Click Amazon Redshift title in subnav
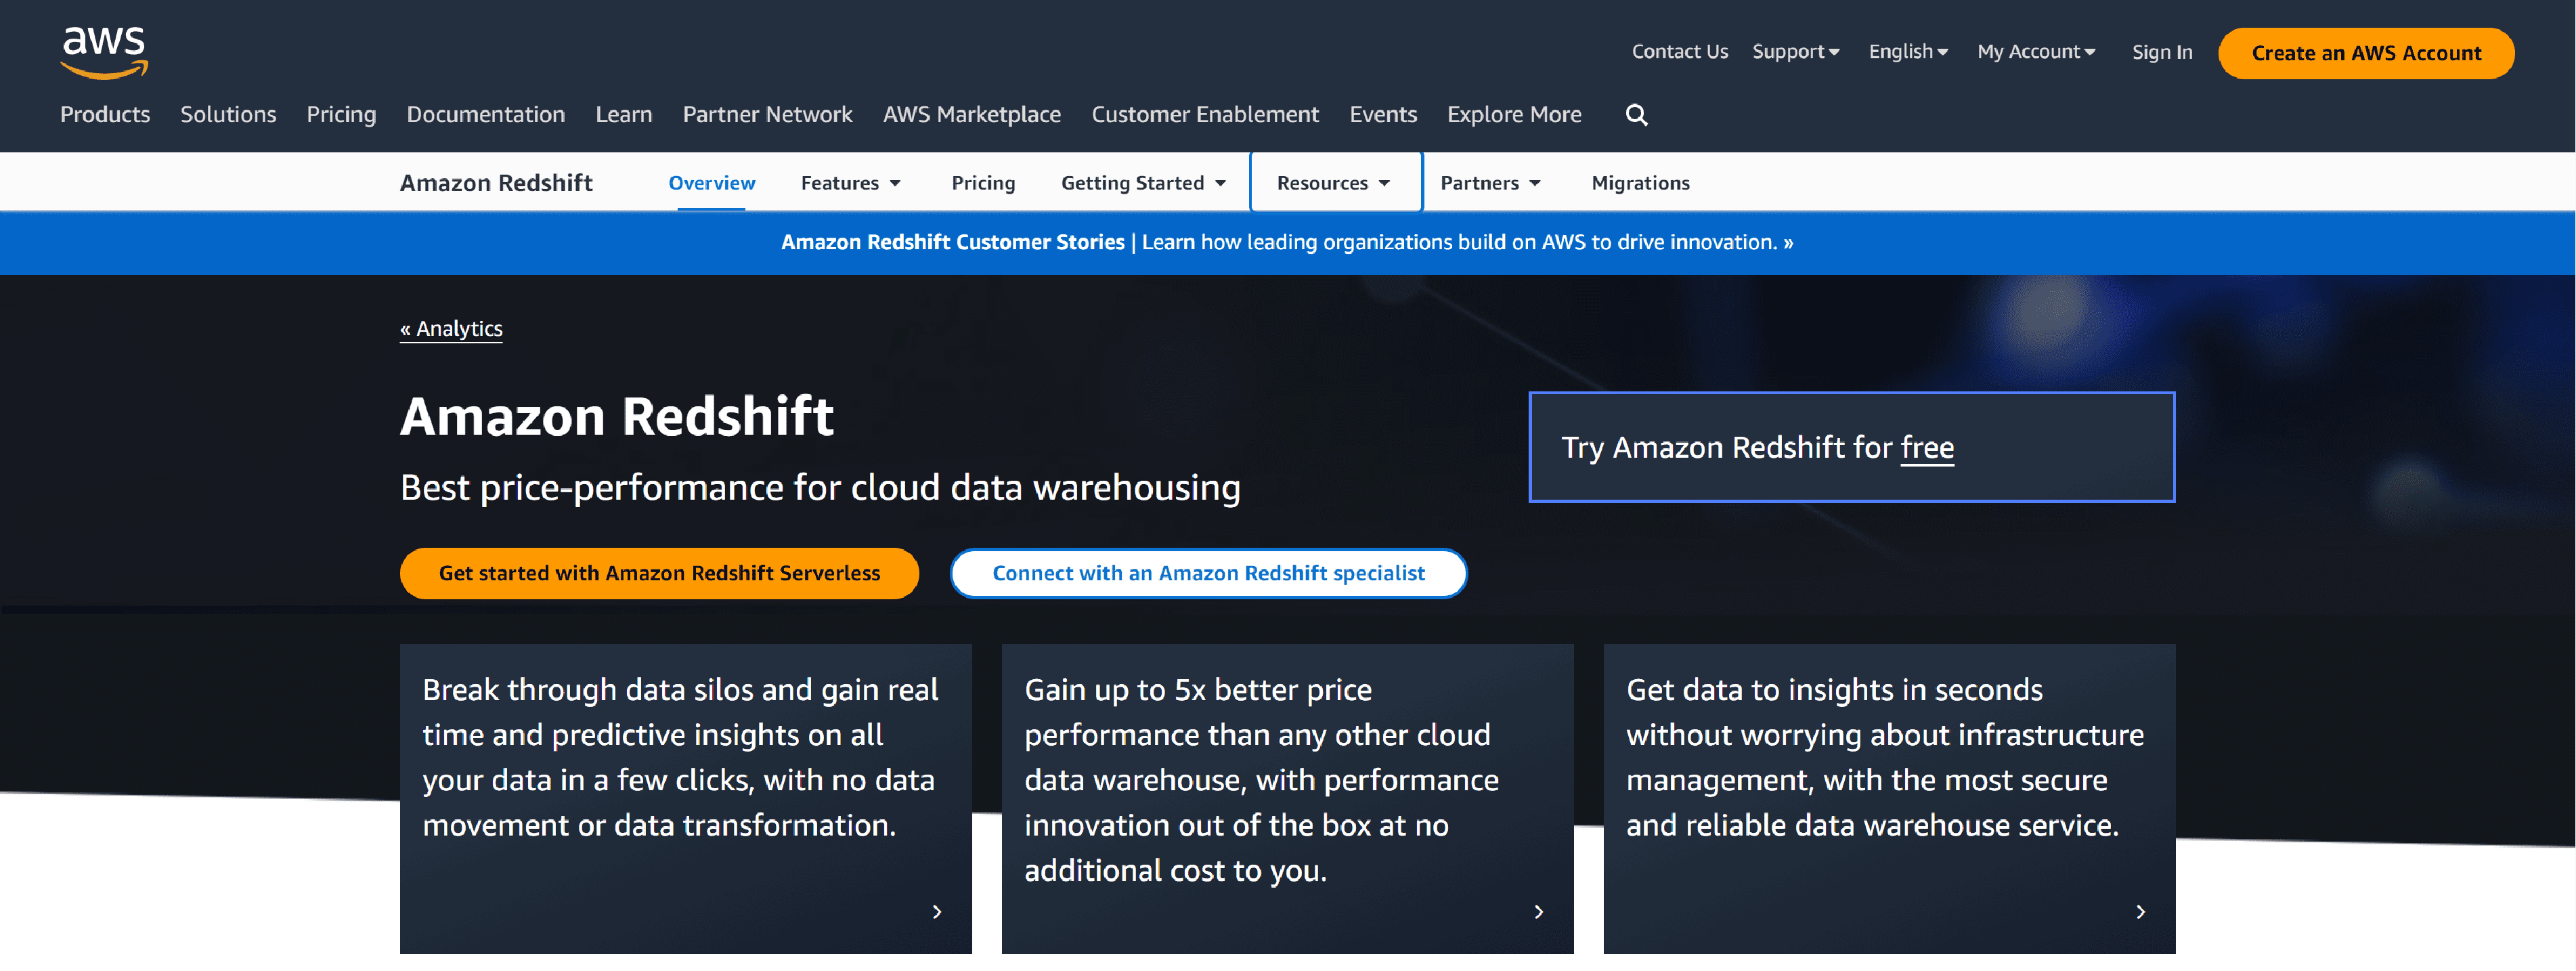Viewport: 2576px width, 971px height. click(x=496, y=183)
